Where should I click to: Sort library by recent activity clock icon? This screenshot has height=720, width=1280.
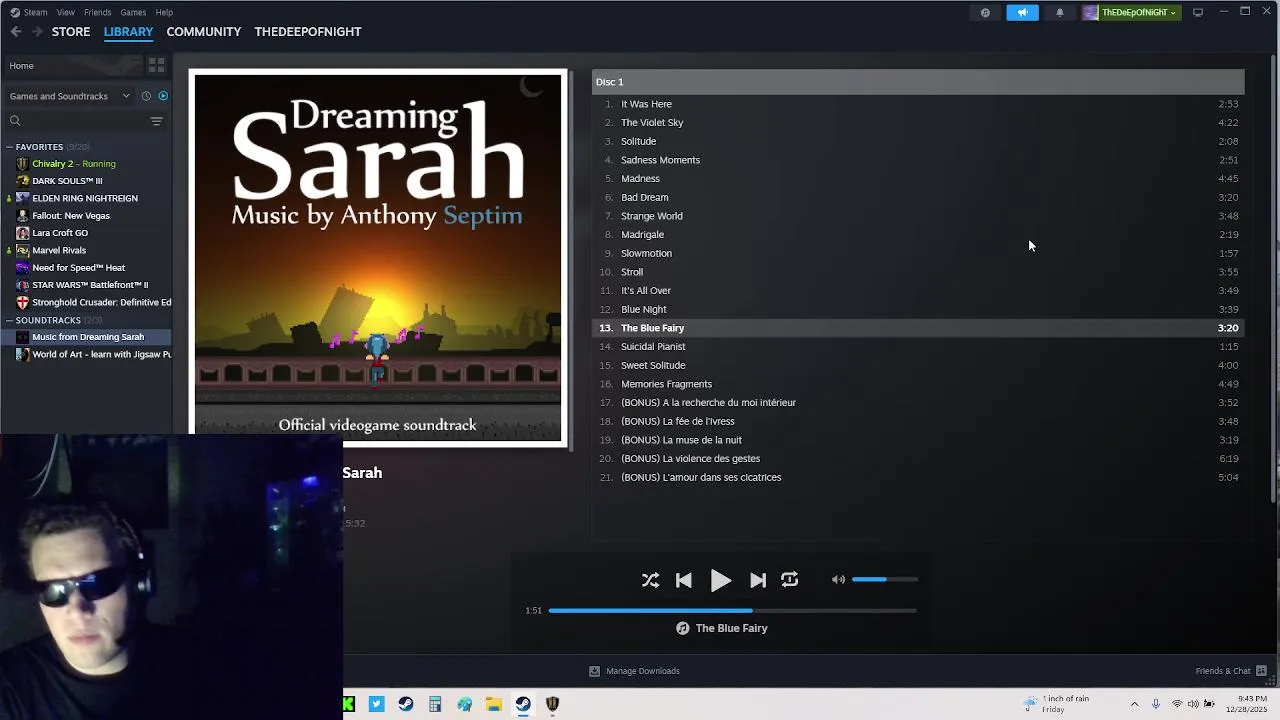pos(146,96)
